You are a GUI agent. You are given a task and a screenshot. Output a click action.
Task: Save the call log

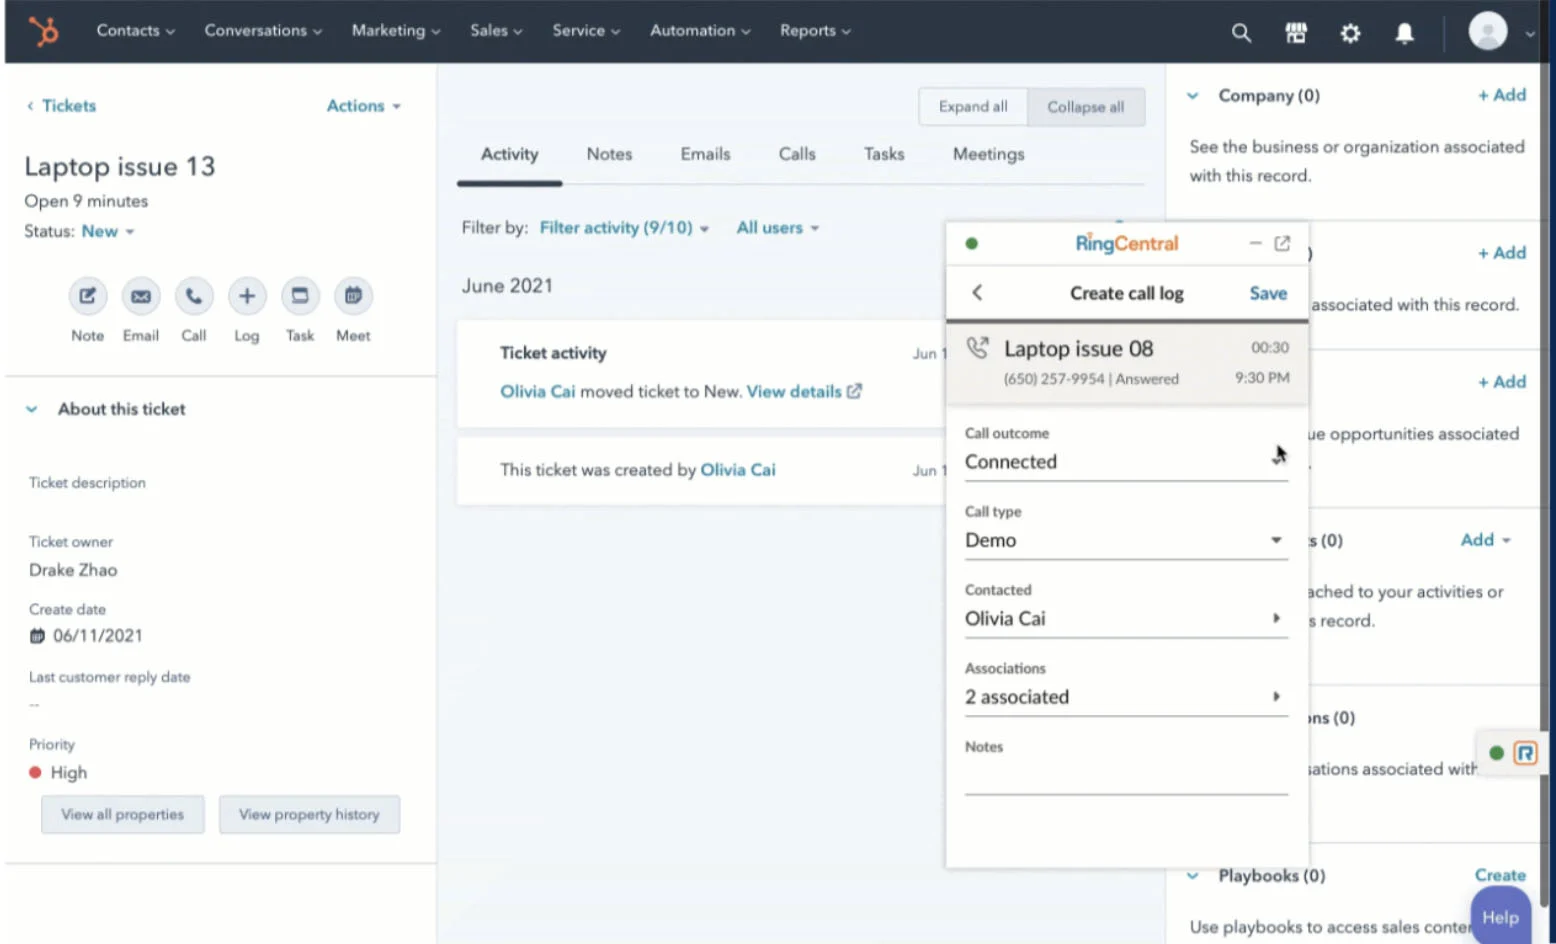[x=1268, y=293]
